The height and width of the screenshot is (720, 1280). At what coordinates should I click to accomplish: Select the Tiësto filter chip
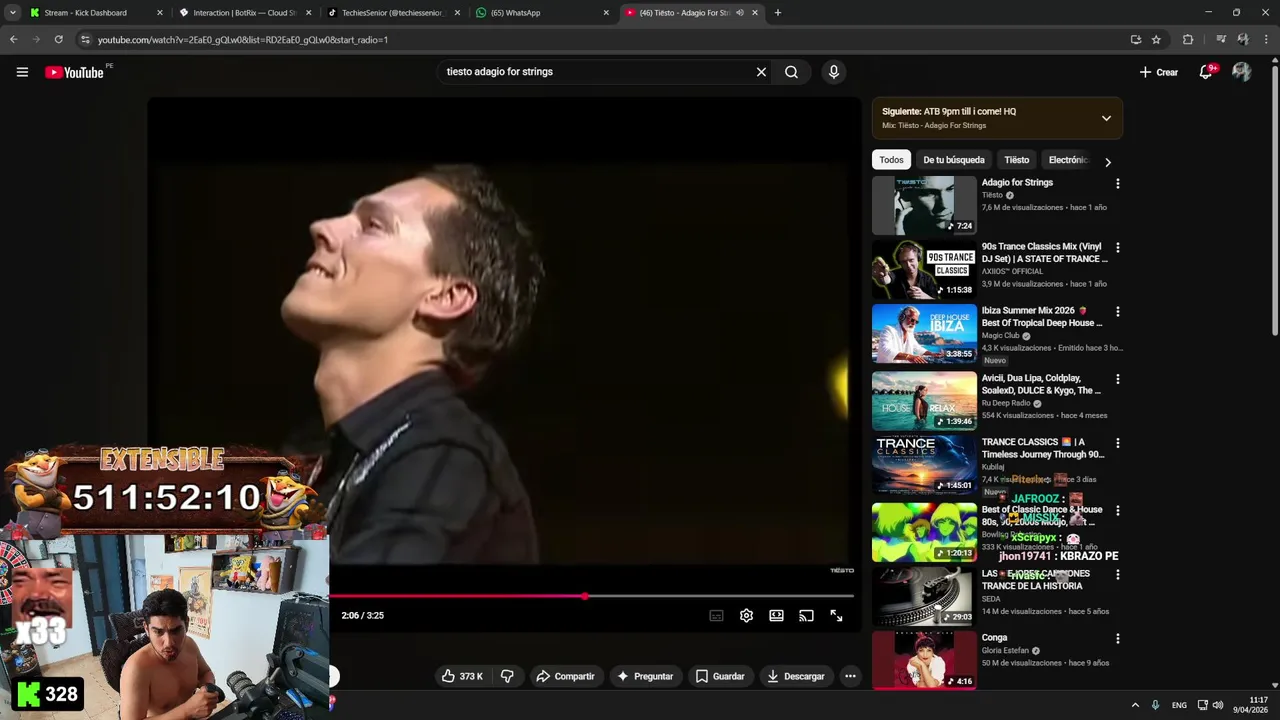point(1017,160)
